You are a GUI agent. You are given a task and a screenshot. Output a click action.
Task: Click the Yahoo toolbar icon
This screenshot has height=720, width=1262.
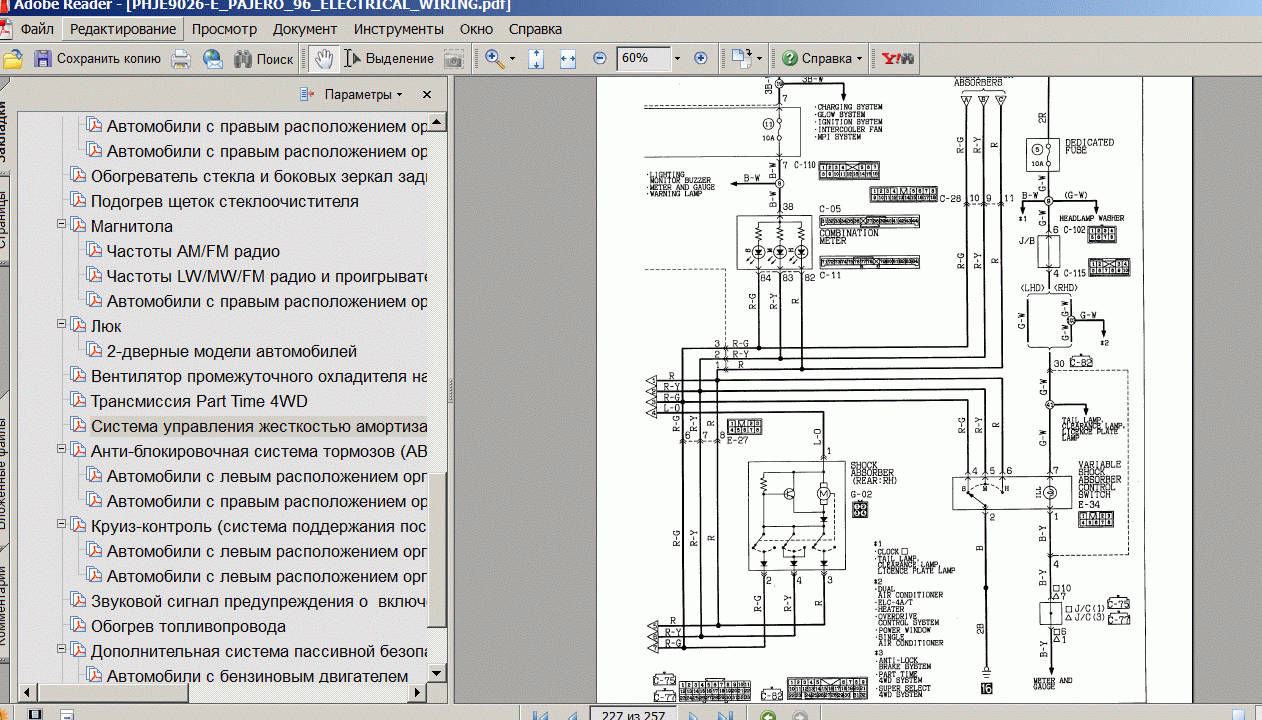tap(897, 59)
